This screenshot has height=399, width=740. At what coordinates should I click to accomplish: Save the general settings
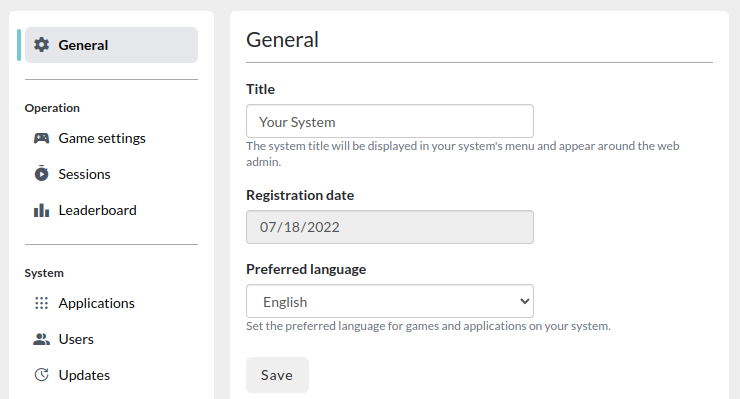tap(277, 375)
